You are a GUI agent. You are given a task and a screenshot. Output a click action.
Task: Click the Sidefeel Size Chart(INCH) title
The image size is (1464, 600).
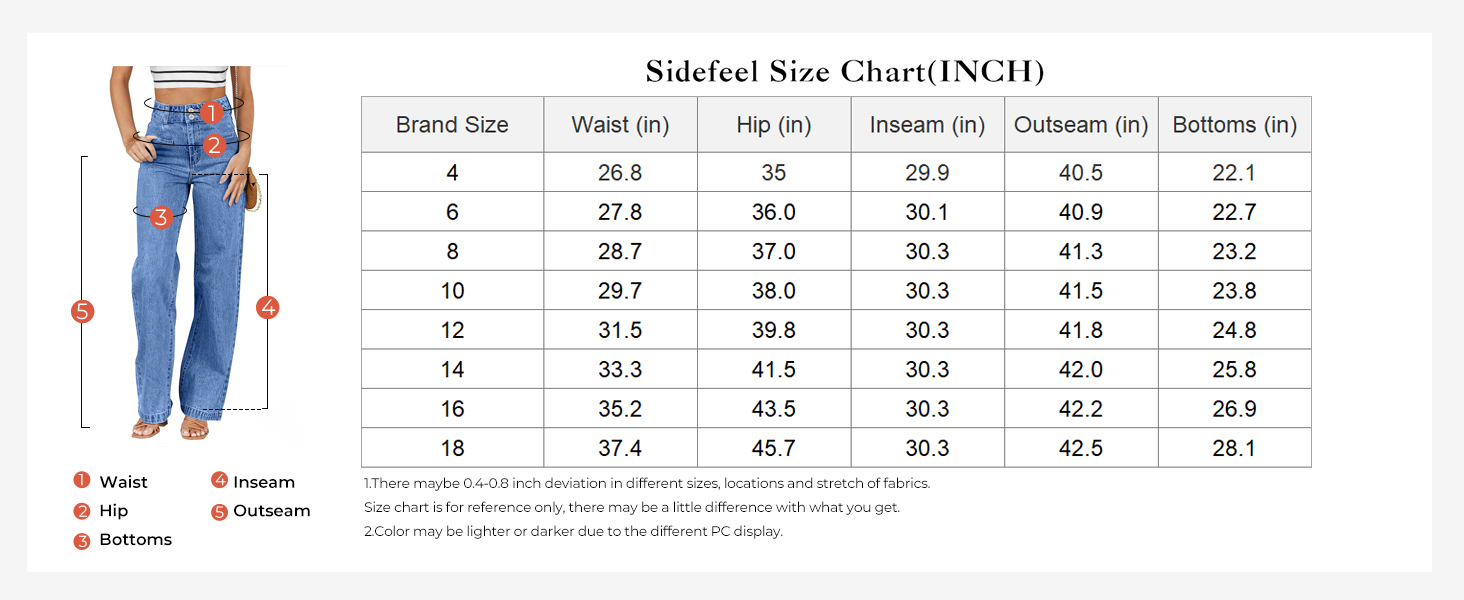pyautogui.click(x=845, y=71)
